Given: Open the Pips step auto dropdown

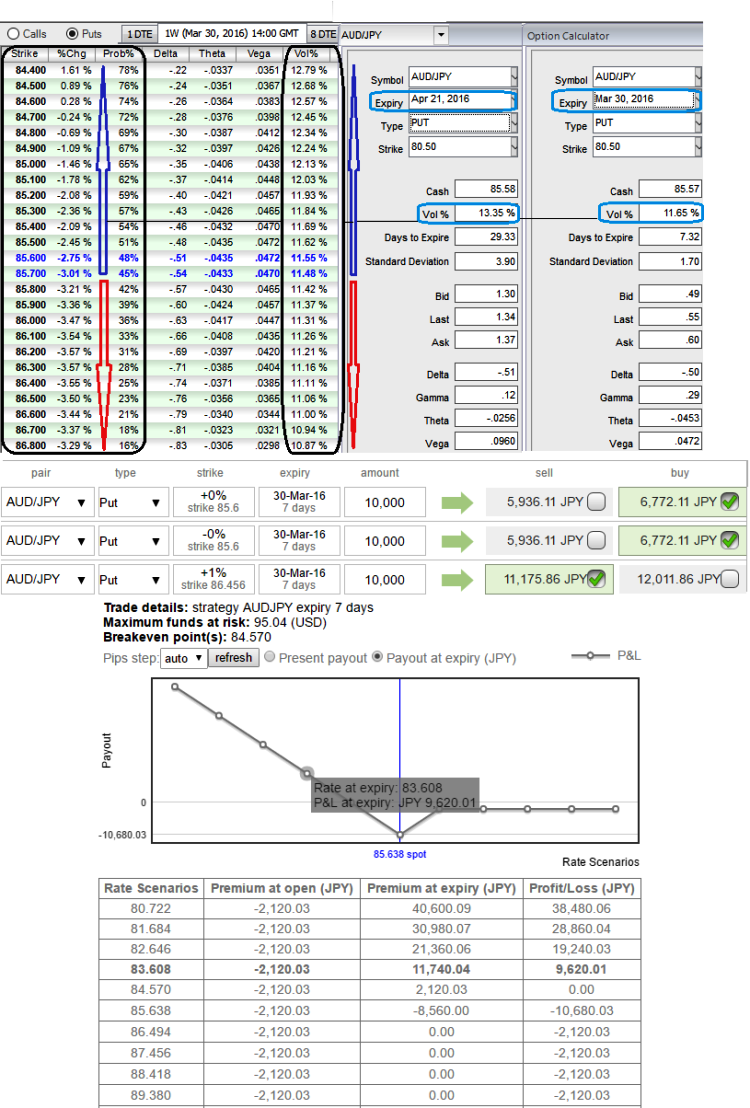Looking at the screenshot, I should [x=183, y=658].
